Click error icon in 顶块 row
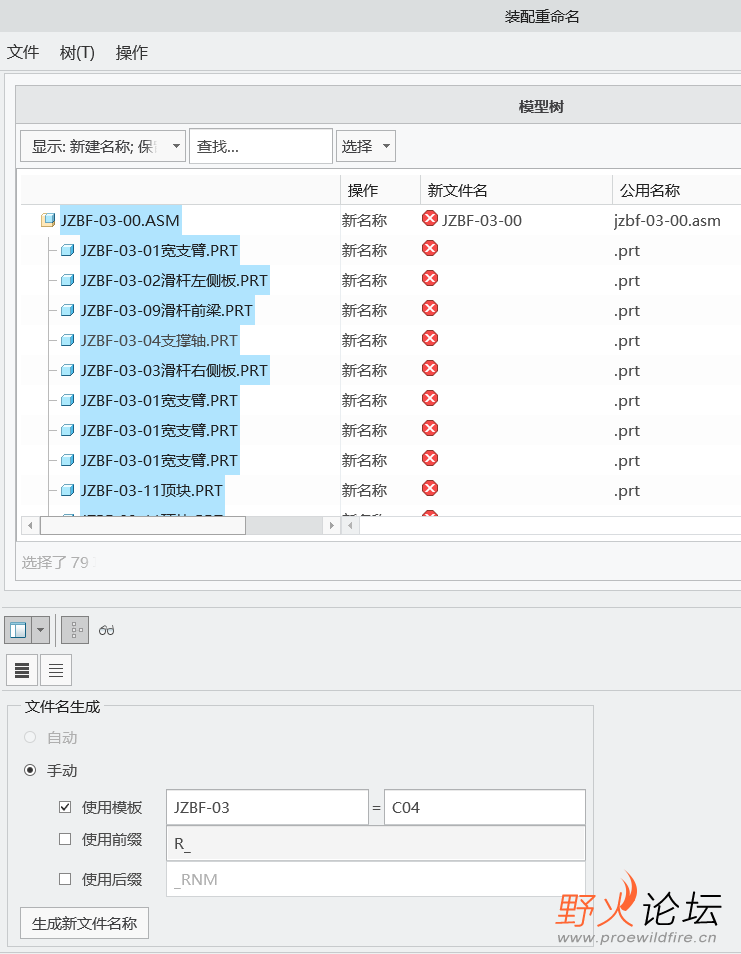This screenshot has width=741, height=954. pos(430,488)
